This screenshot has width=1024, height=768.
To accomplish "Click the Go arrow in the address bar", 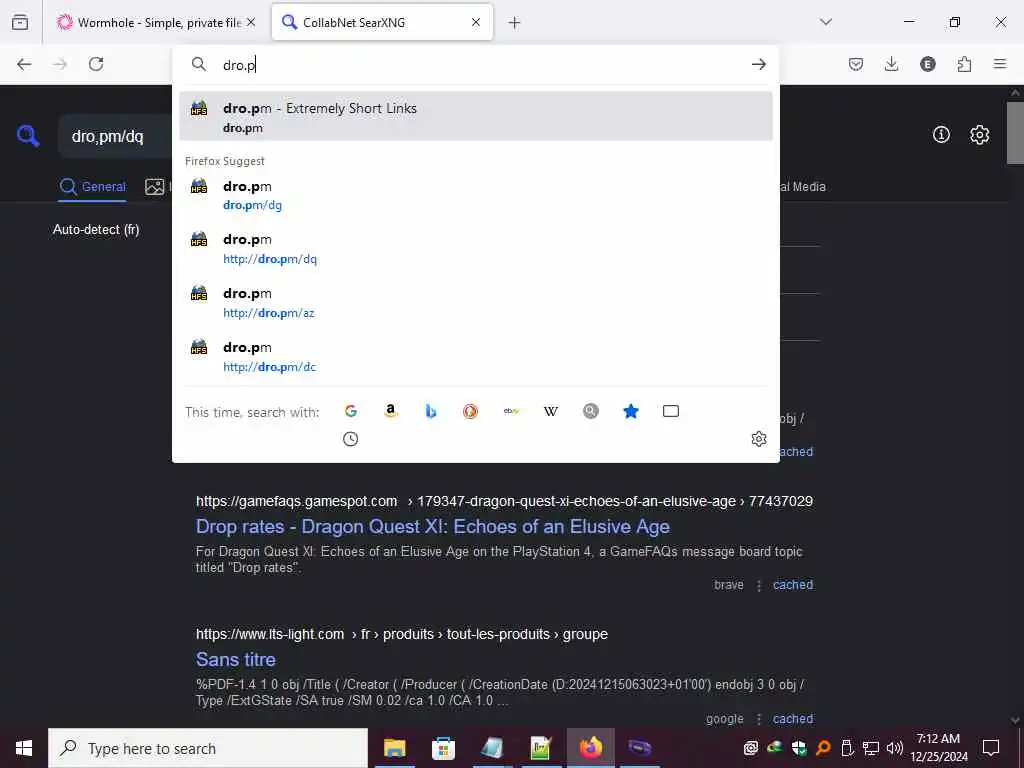I will coord(758,64).
